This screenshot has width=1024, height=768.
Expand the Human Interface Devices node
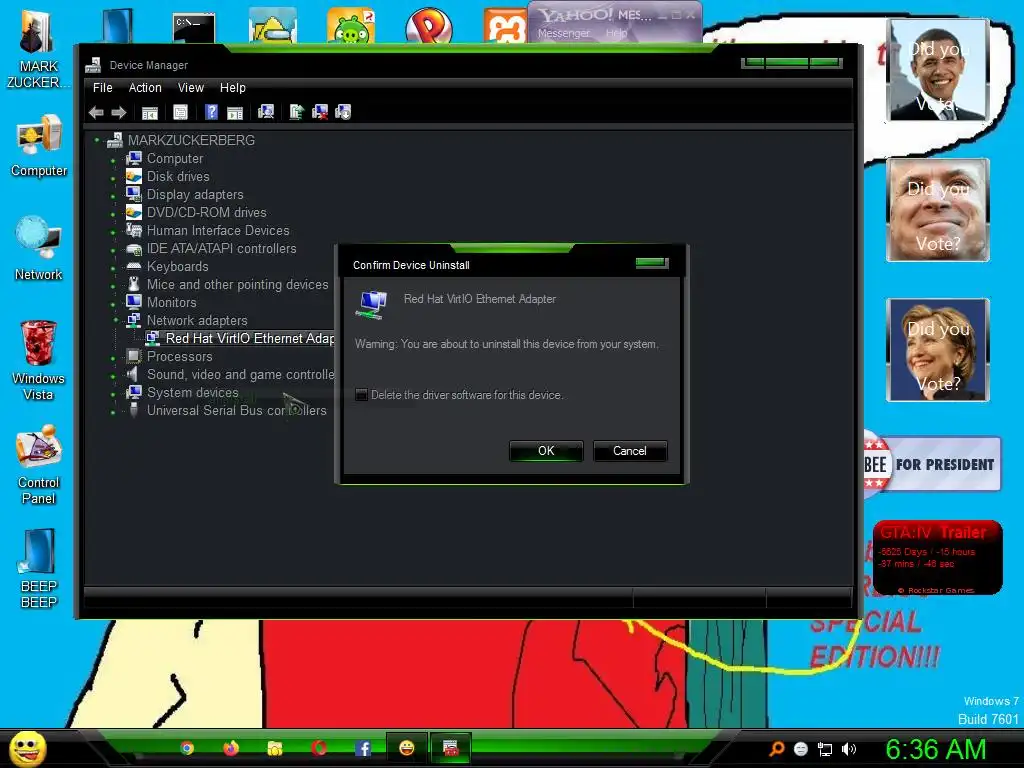click(113, 232)
